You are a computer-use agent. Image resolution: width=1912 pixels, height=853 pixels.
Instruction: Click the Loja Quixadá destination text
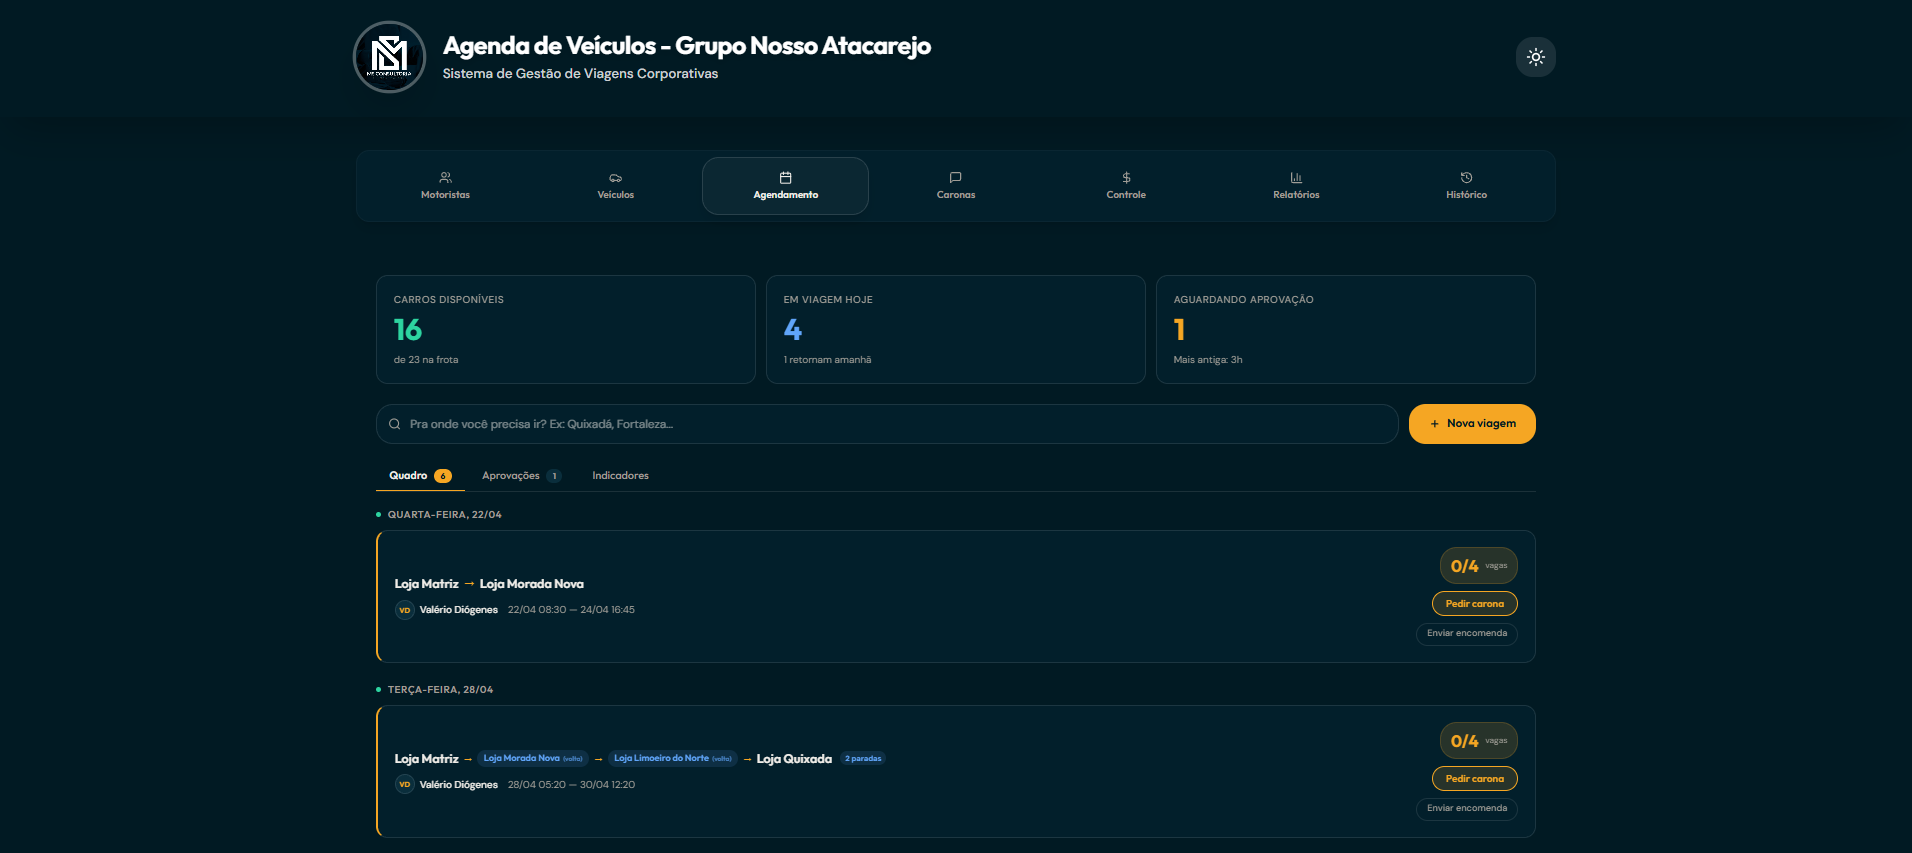794,759
